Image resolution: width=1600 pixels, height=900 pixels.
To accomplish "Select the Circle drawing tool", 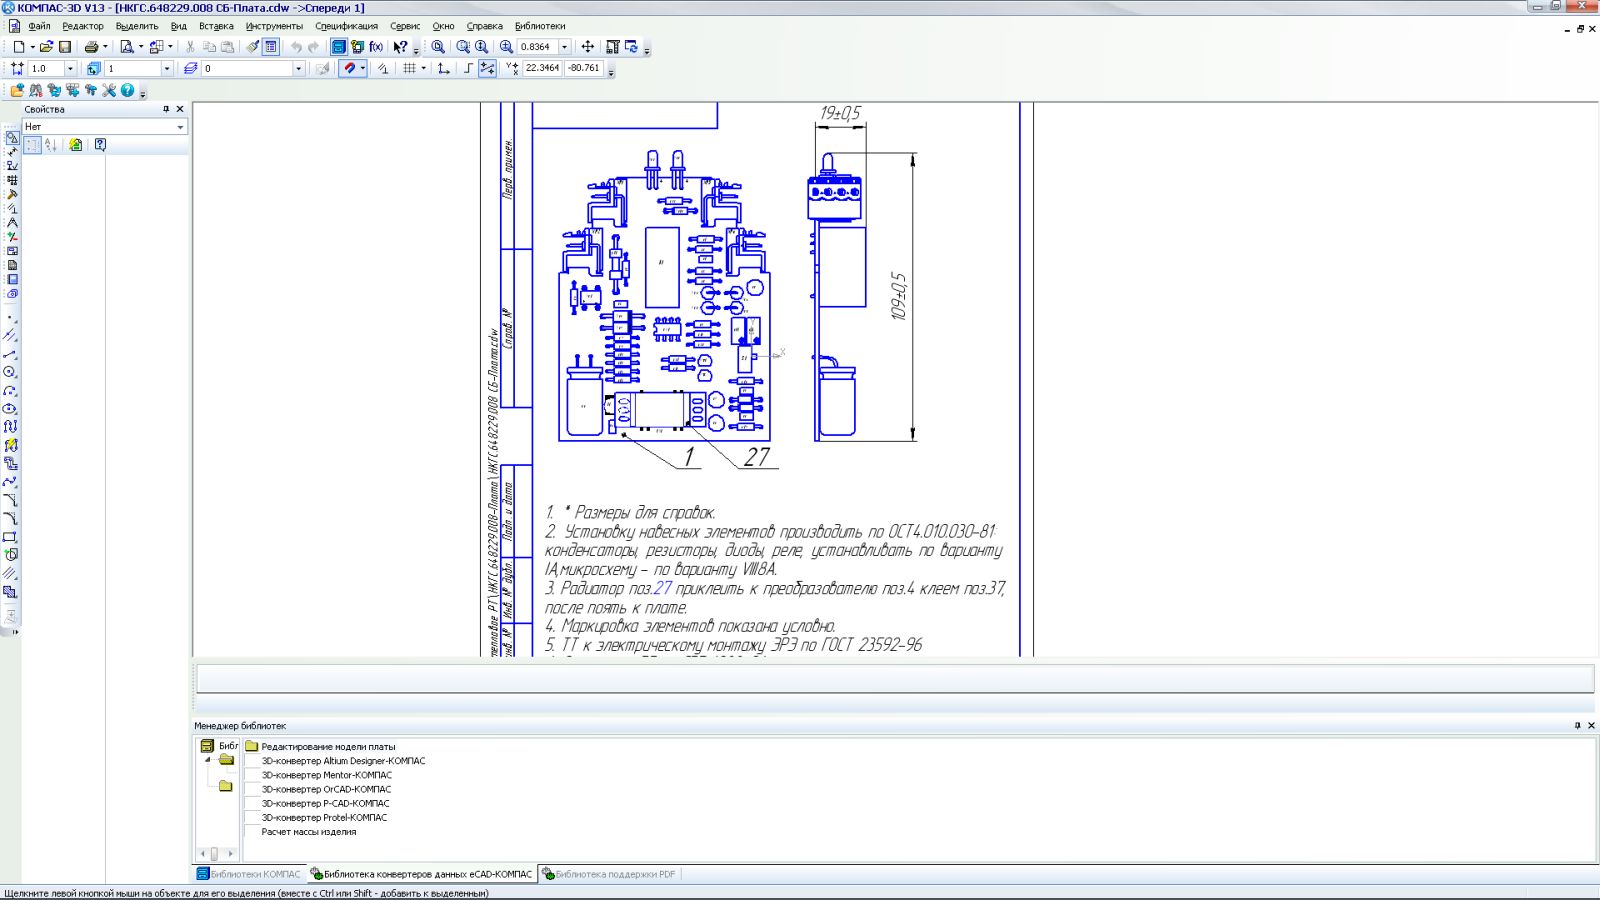I will pyautogui.click(x=11, y=372).
